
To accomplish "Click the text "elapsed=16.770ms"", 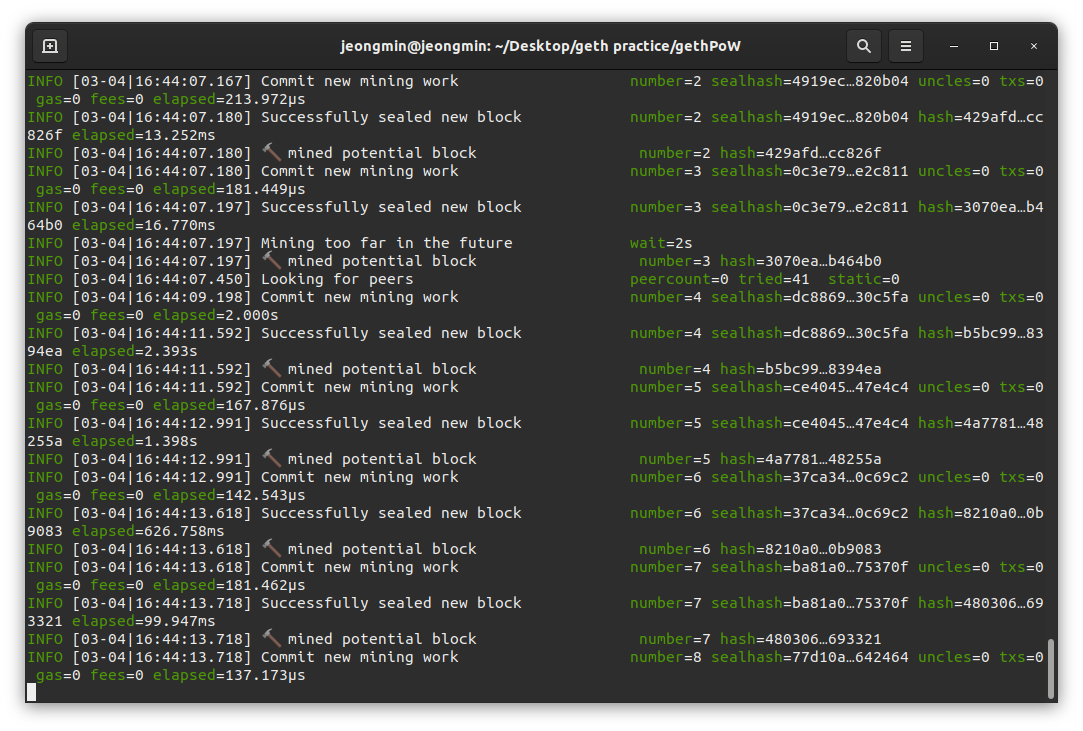I will coord(144,225).
